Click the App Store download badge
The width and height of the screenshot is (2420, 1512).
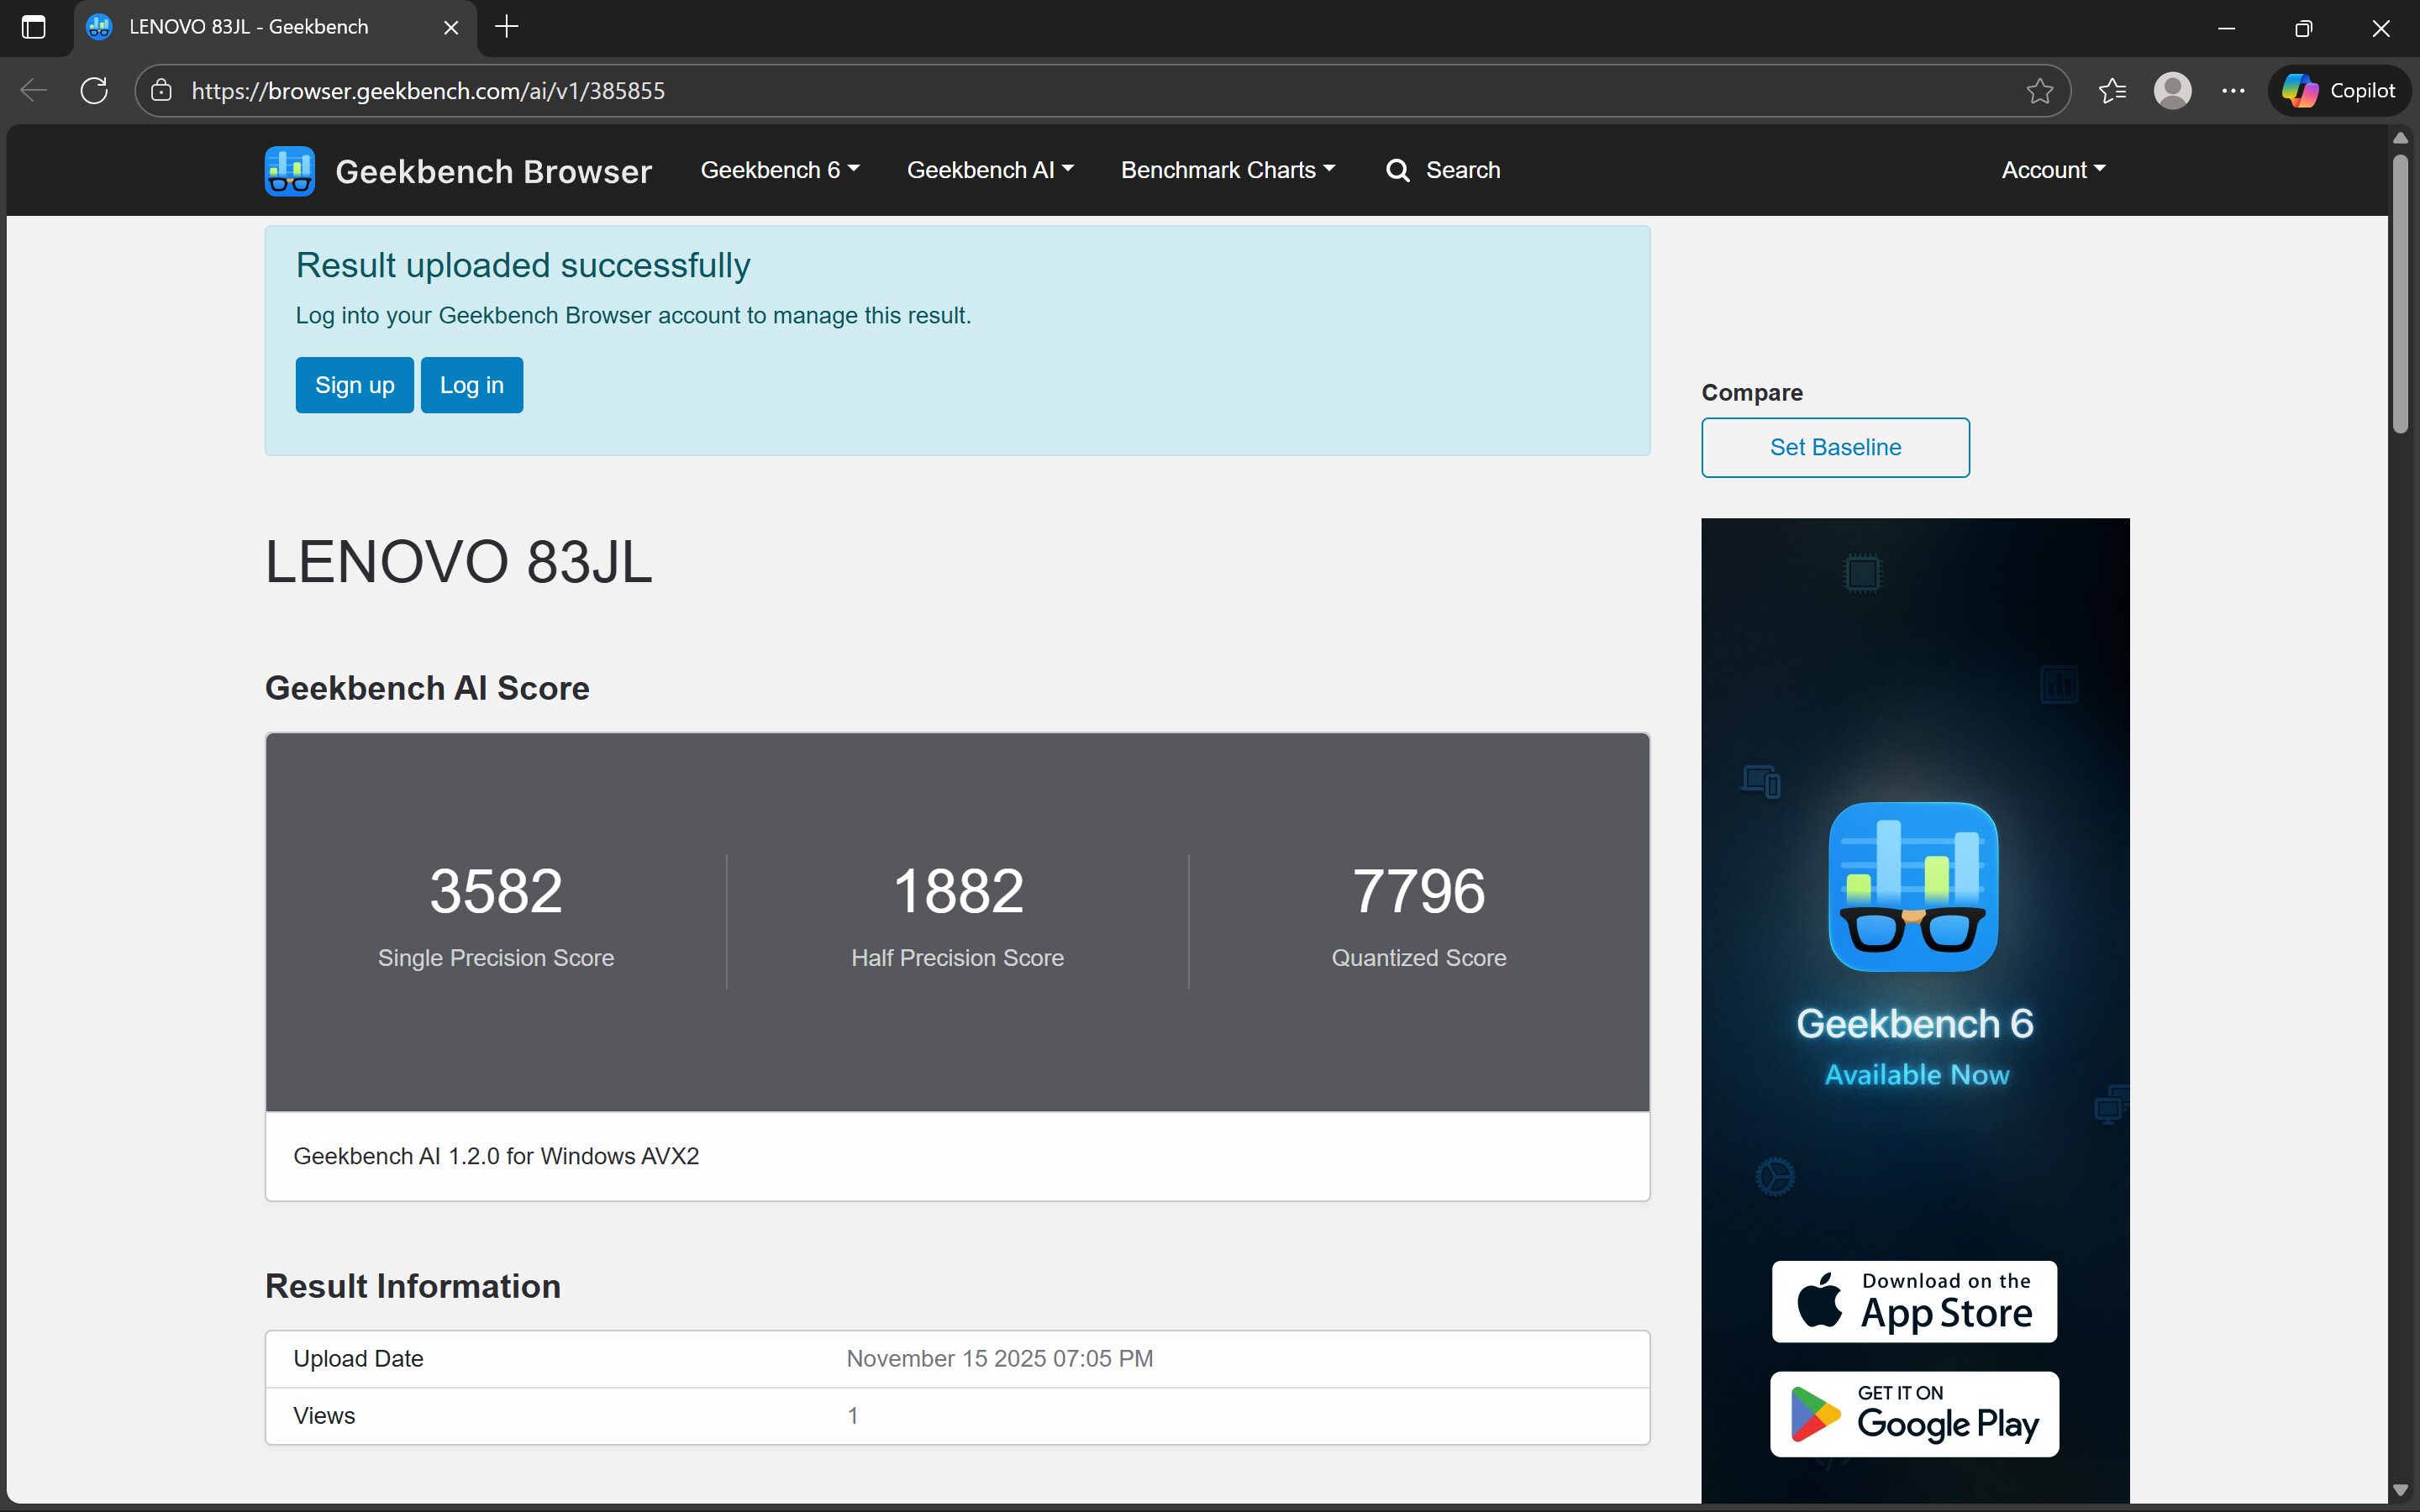[x=1913, y=1301]
